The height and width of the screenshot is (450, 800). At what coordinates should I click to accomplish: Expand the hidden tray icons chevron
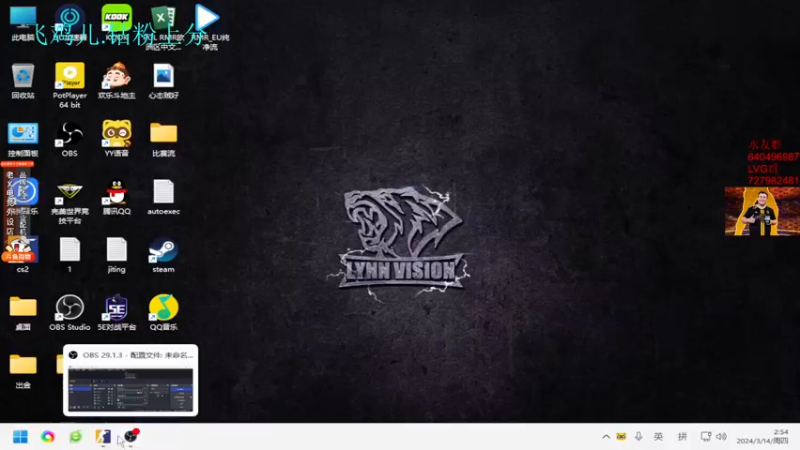click(606, 437)
